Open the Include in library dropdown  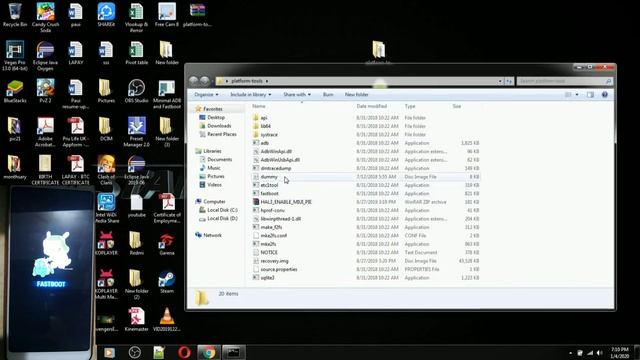[250, 95]
